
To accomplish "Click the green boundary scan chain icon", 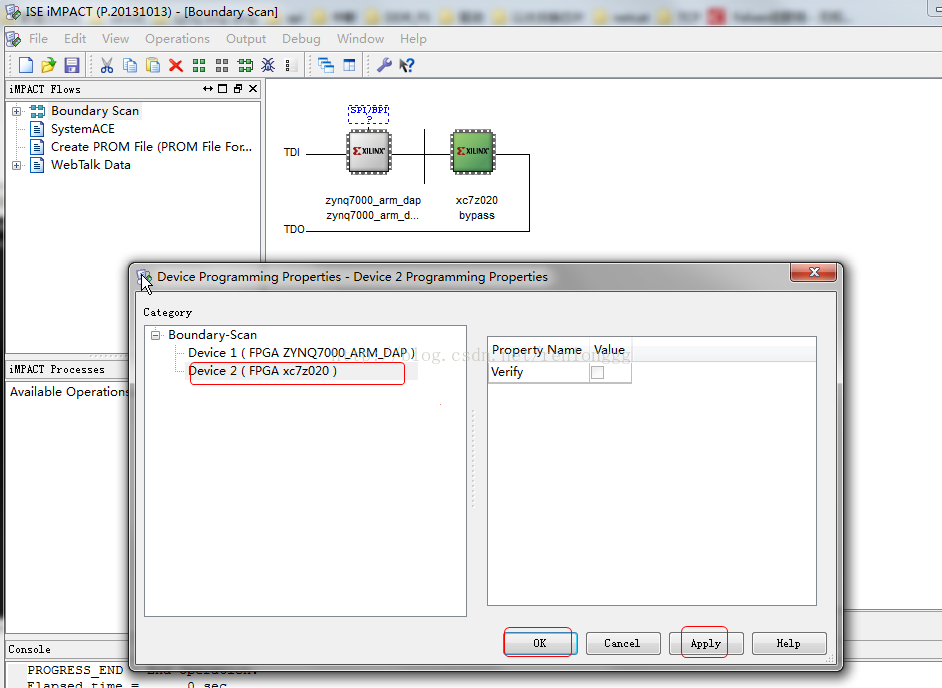I will point(245,65).
